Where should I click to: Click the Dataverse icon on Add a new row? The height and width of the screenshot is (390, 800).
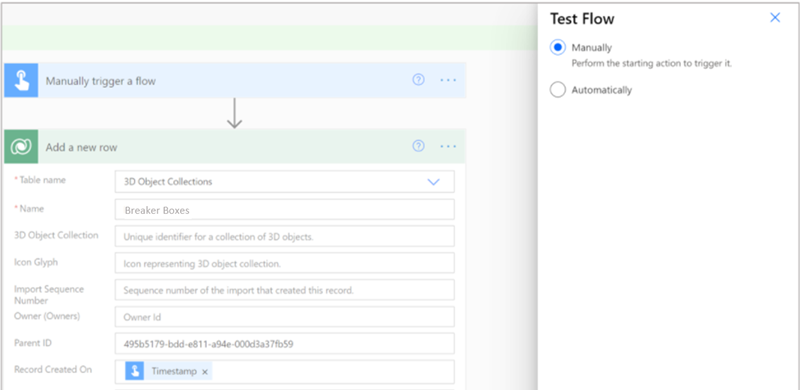(21, 147)
